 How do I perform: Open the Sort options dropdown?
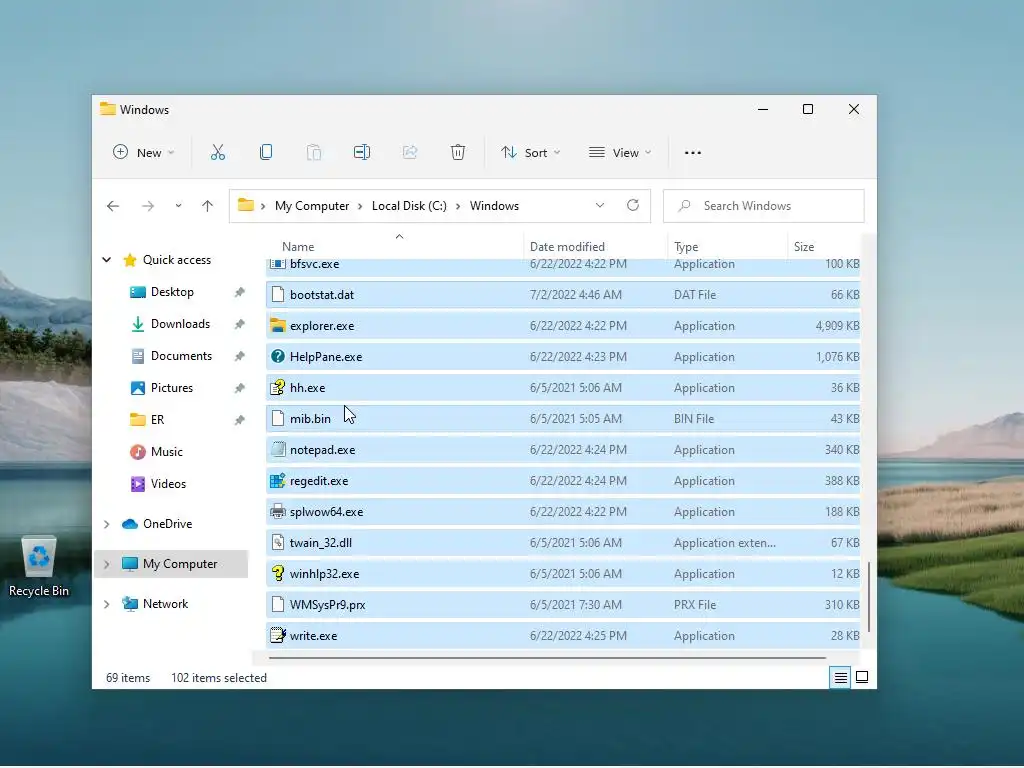[530, 153]
